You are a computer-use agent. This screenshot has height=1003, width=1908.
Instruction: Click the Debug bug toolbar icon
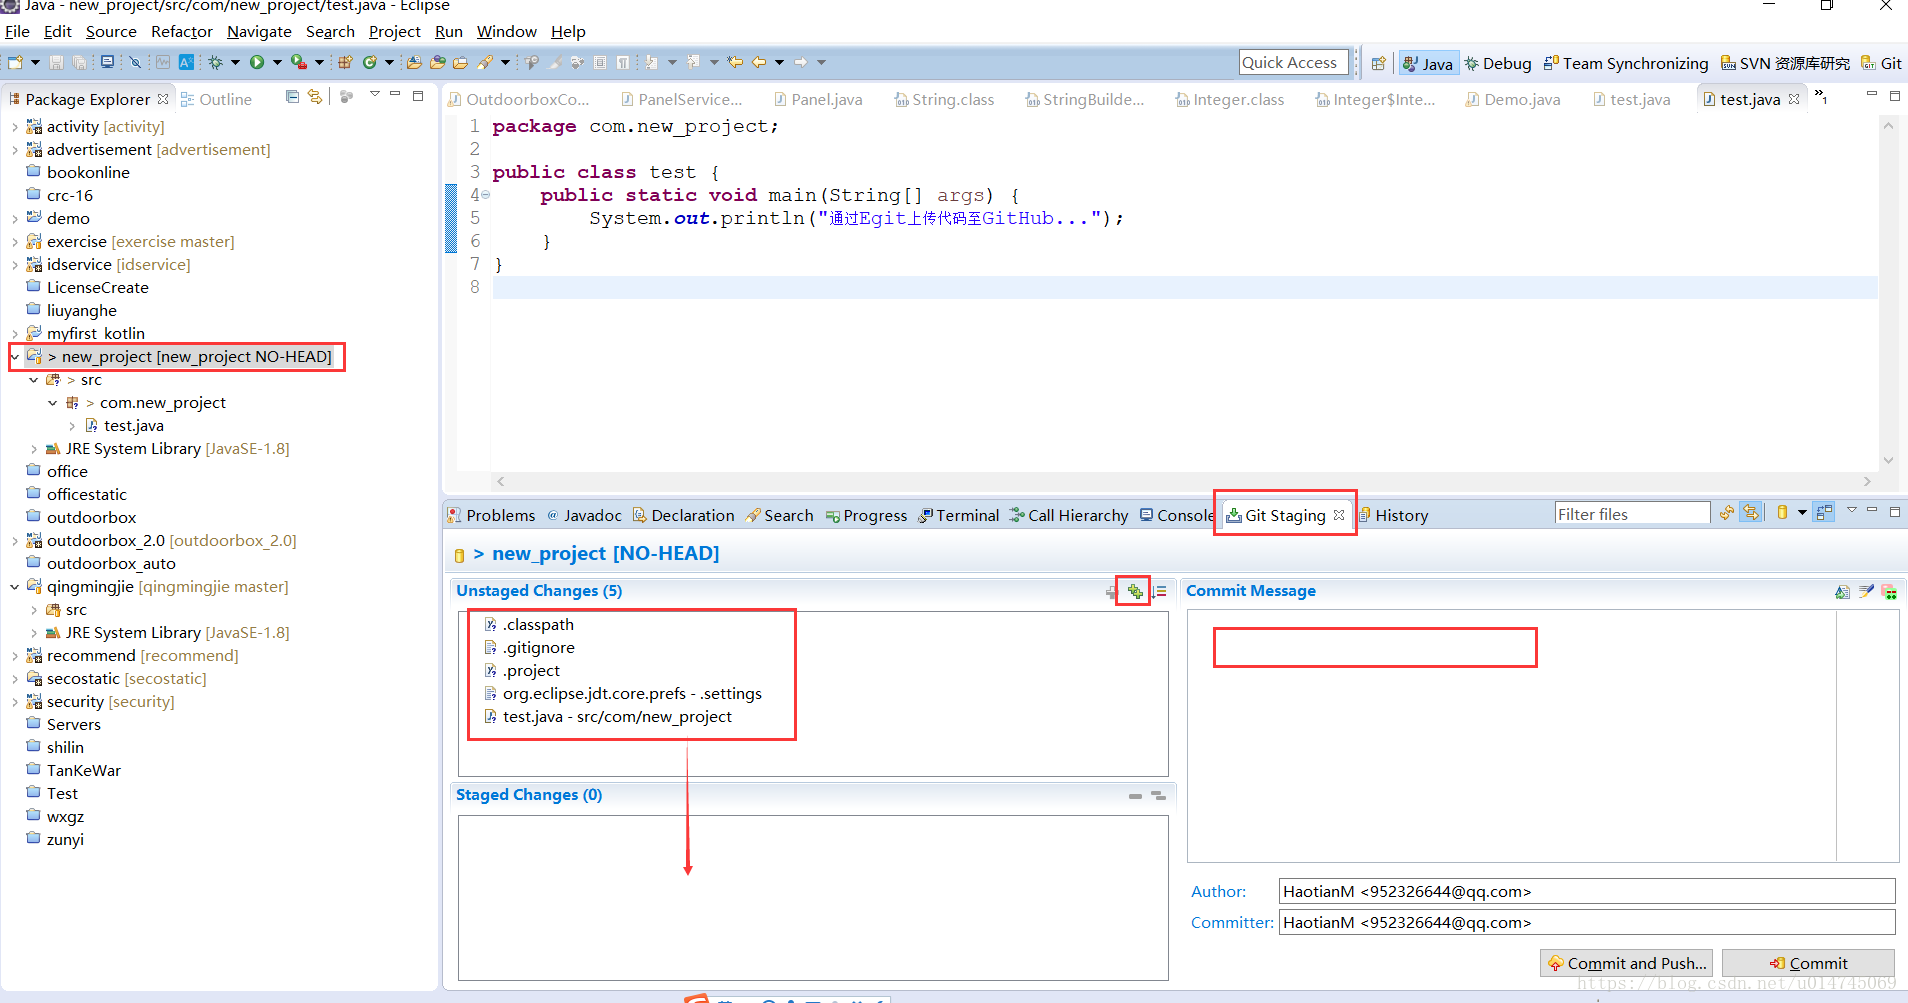[215, 62]
